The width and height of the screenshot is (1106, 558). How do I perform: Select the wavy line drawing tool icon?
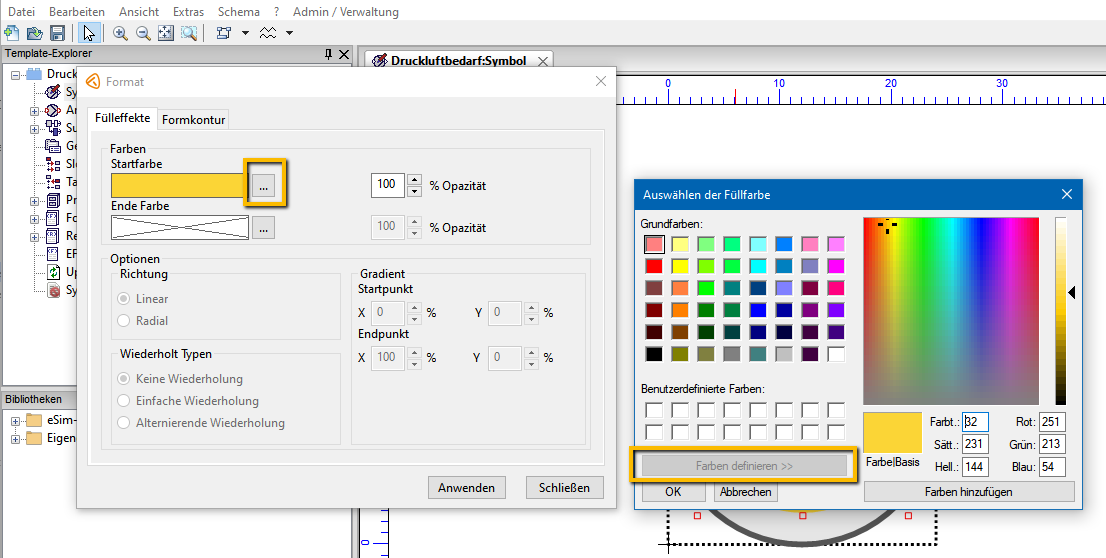click(x=268, y=33)
